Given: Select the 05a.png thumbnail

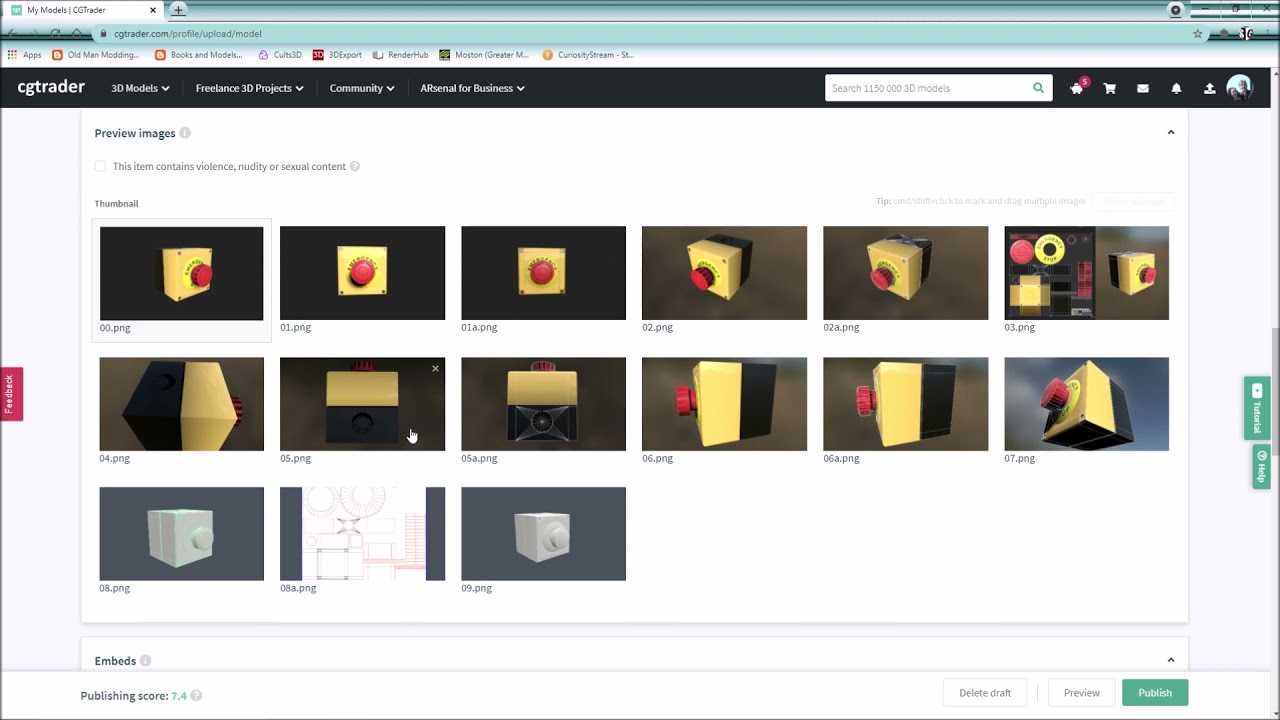Looking at the screenshot, I should click(x=543, y=404).
